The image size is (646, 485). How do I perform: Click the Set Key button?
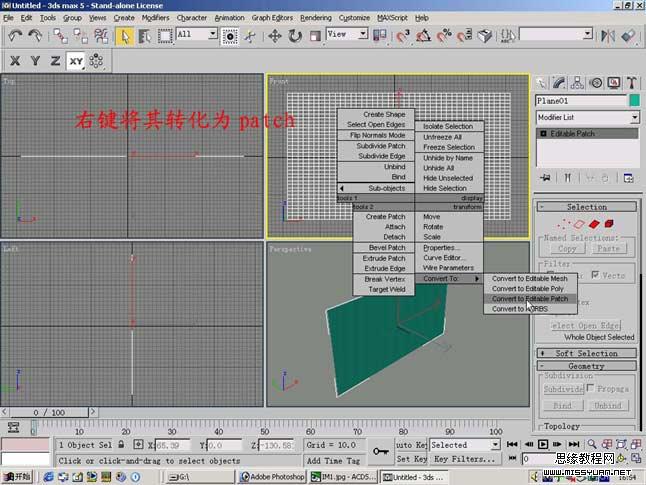(412, 459)
